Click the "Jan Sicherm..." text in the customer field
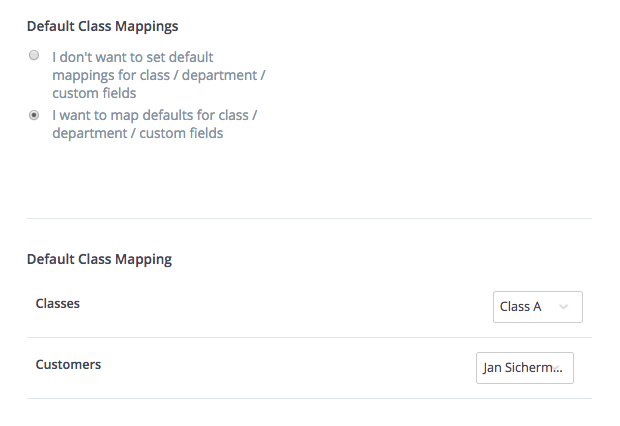Image resolution: width=620 pixels, height=426 pixels. [x=522, y=367]
